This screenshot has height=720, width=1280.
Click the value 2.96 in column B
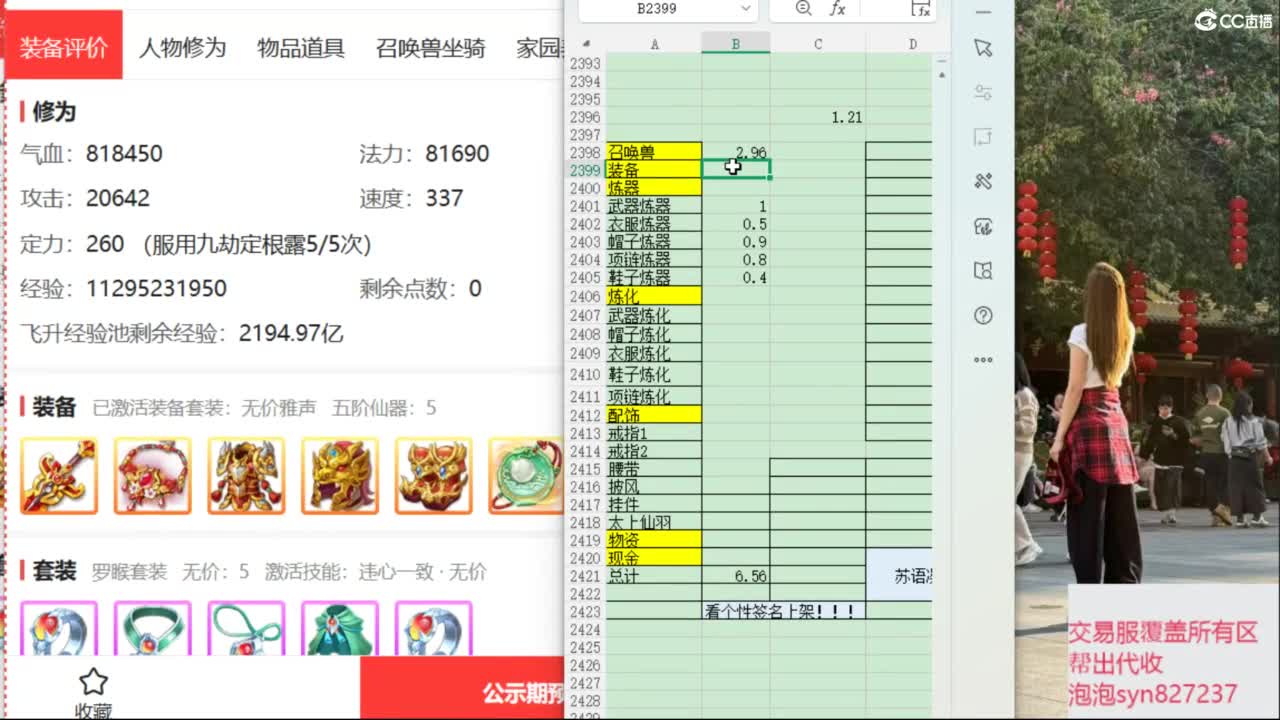pos(736,152)
